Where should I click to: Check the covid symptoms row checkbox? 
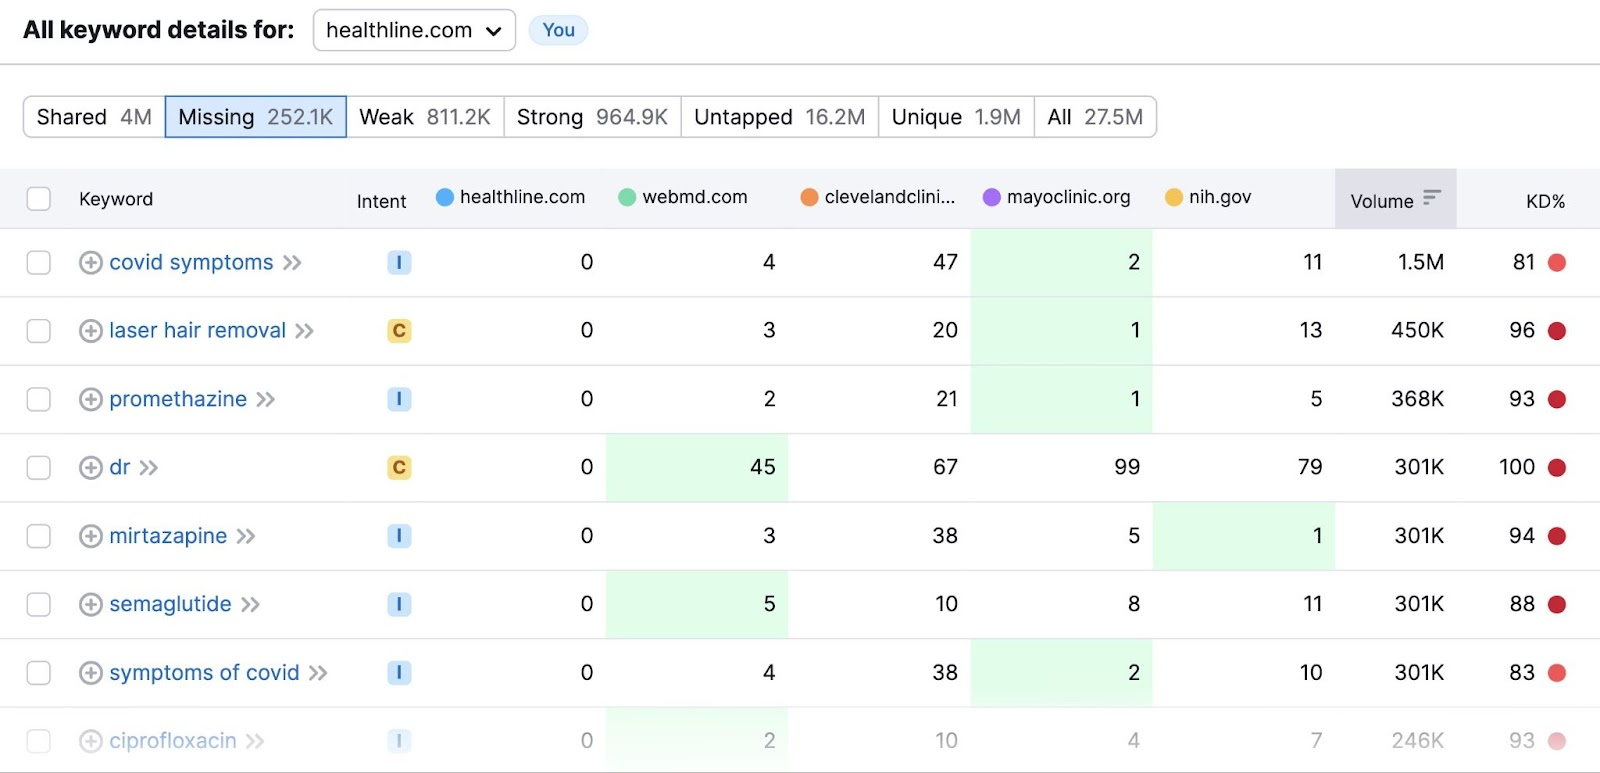pyautogui.click(x=39, y=262)
